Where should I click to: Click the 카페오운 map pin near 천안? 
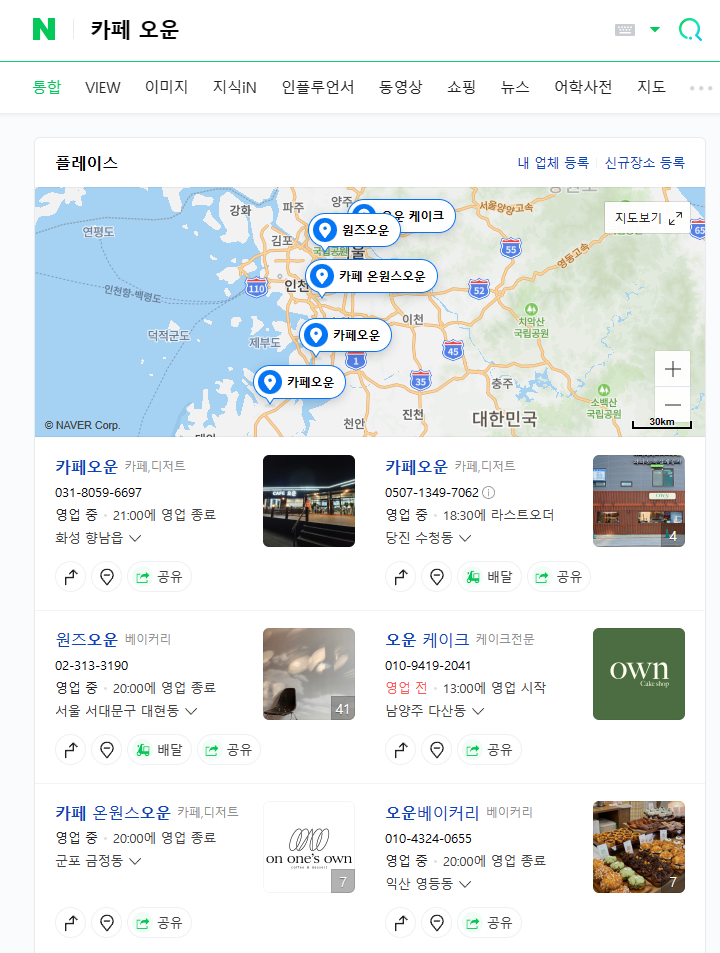click(x=299, y=382)
